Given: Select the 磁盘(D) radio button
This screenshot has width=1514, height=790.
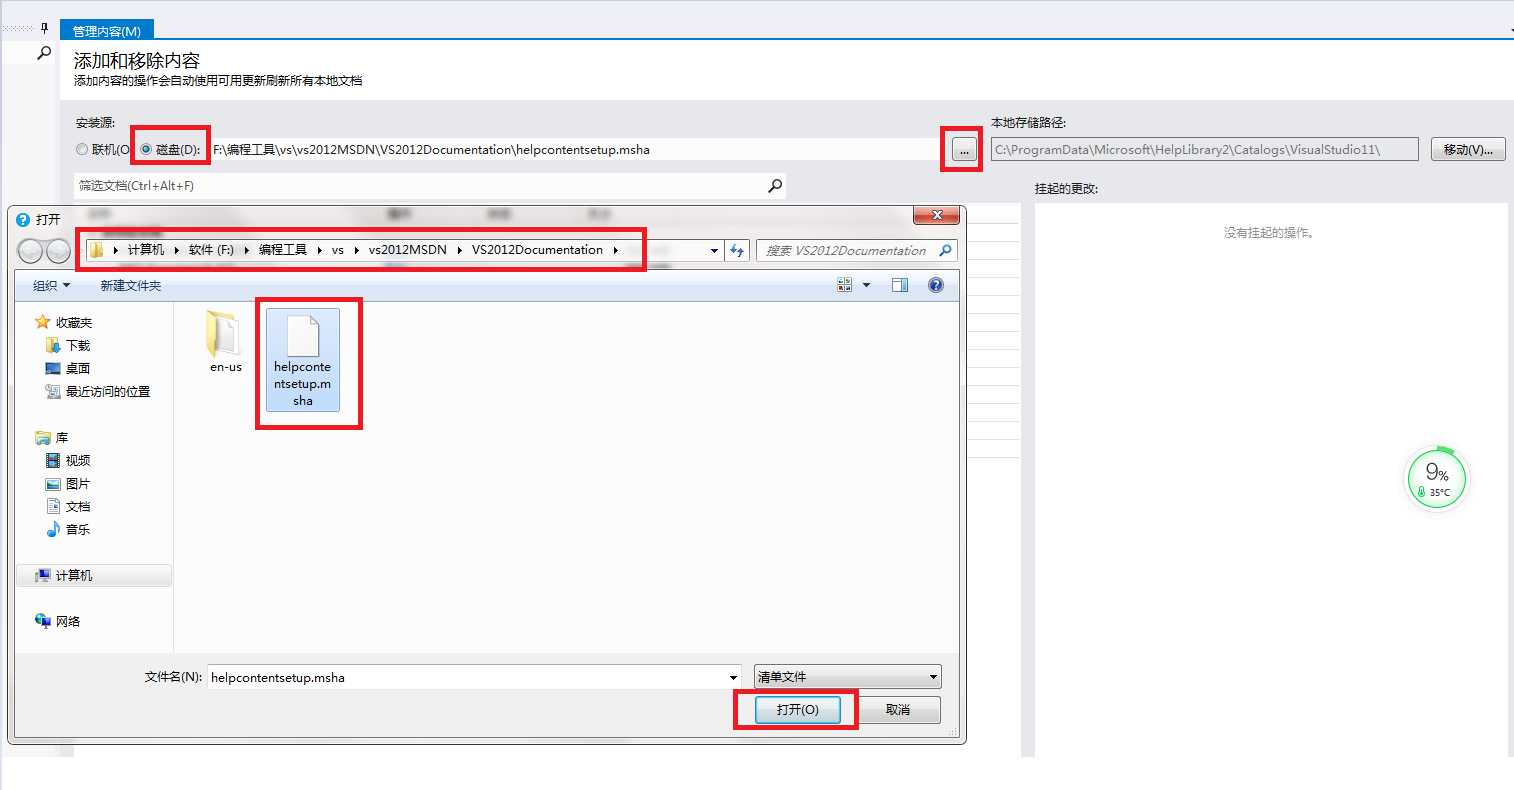Looking at the screenshot, I should 146,149.
